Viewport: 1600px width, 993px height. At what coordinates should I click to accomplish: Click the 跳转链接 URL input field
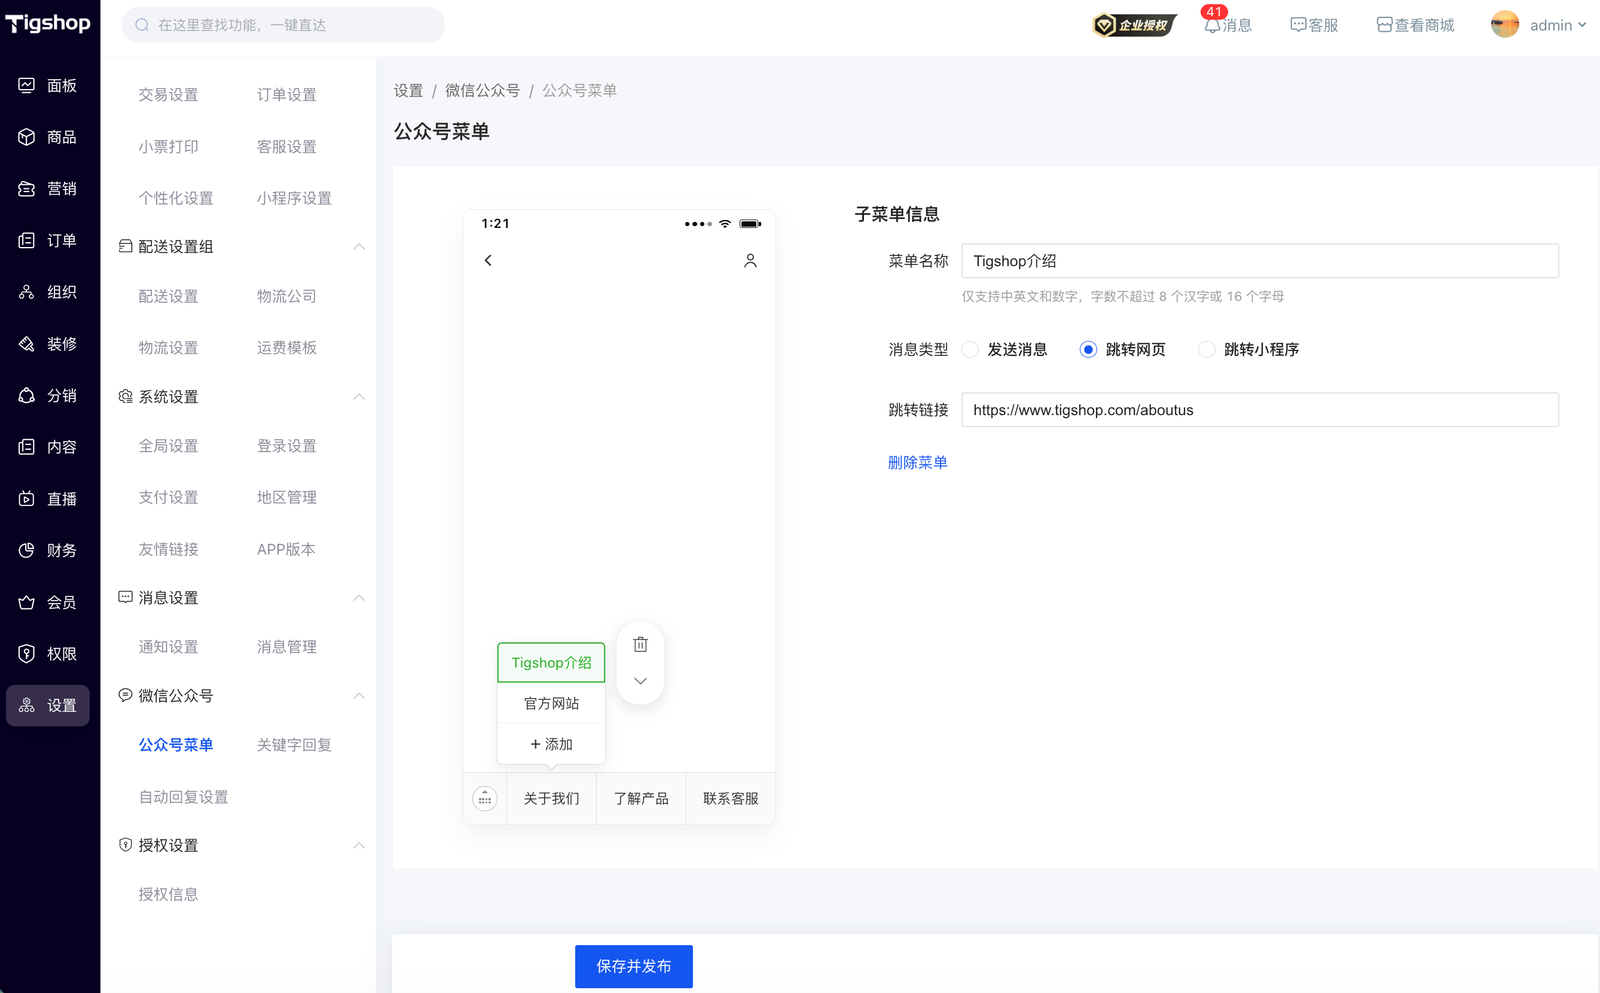[x=1259, y=410]
